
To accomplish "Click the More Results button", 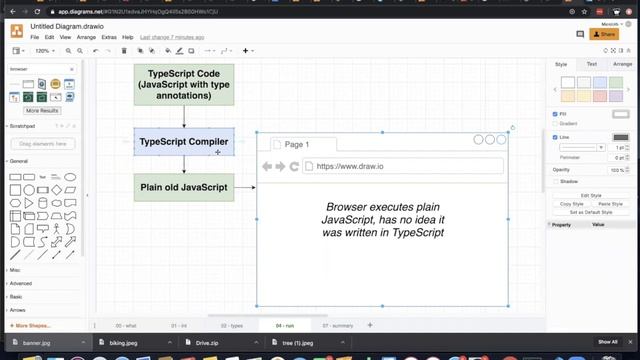I will click(x=42, y=111).
